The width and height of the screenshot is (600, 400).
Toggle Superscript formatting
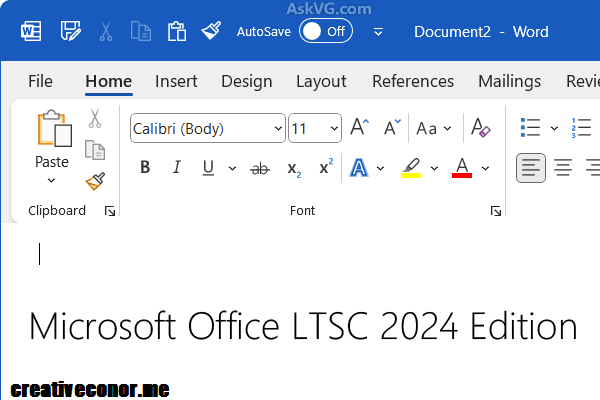[326, 167]
